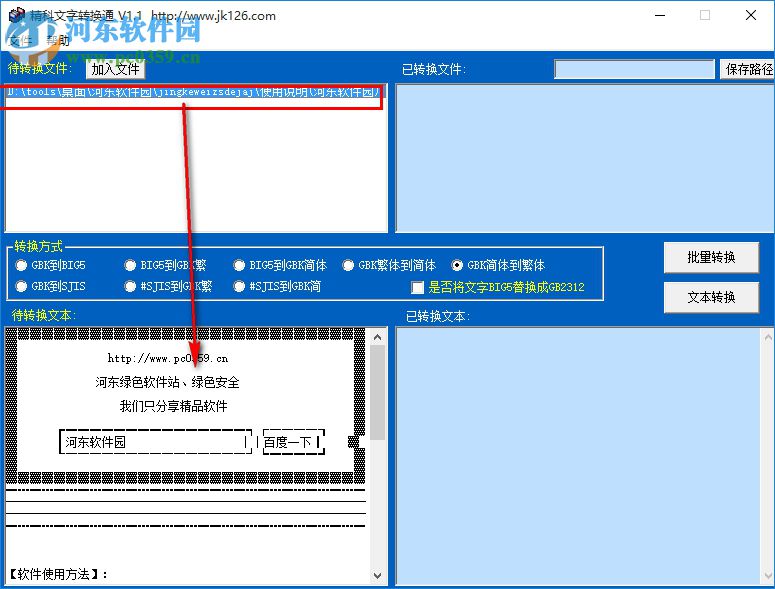Click the 加入文件 button

(116, 69)
